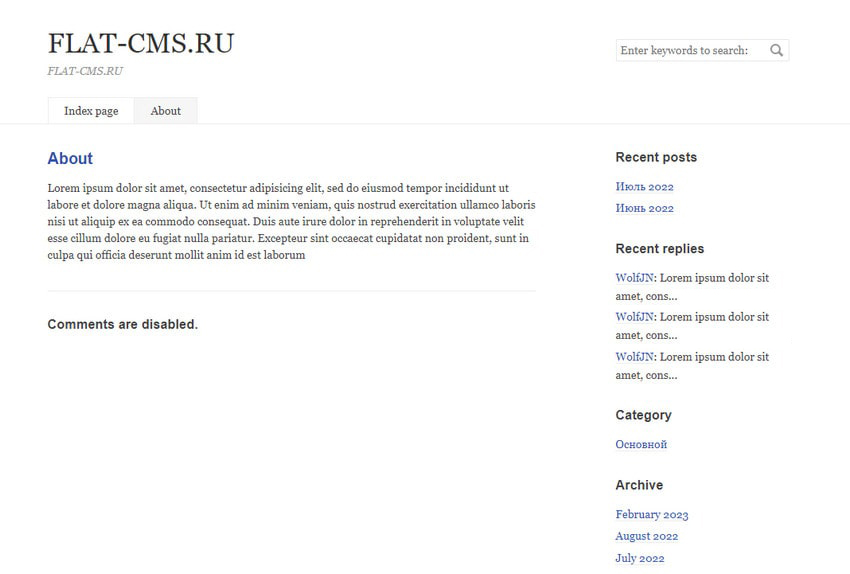Click the italic FLAT-CMS.RU tagline

[x=85, y=71]
